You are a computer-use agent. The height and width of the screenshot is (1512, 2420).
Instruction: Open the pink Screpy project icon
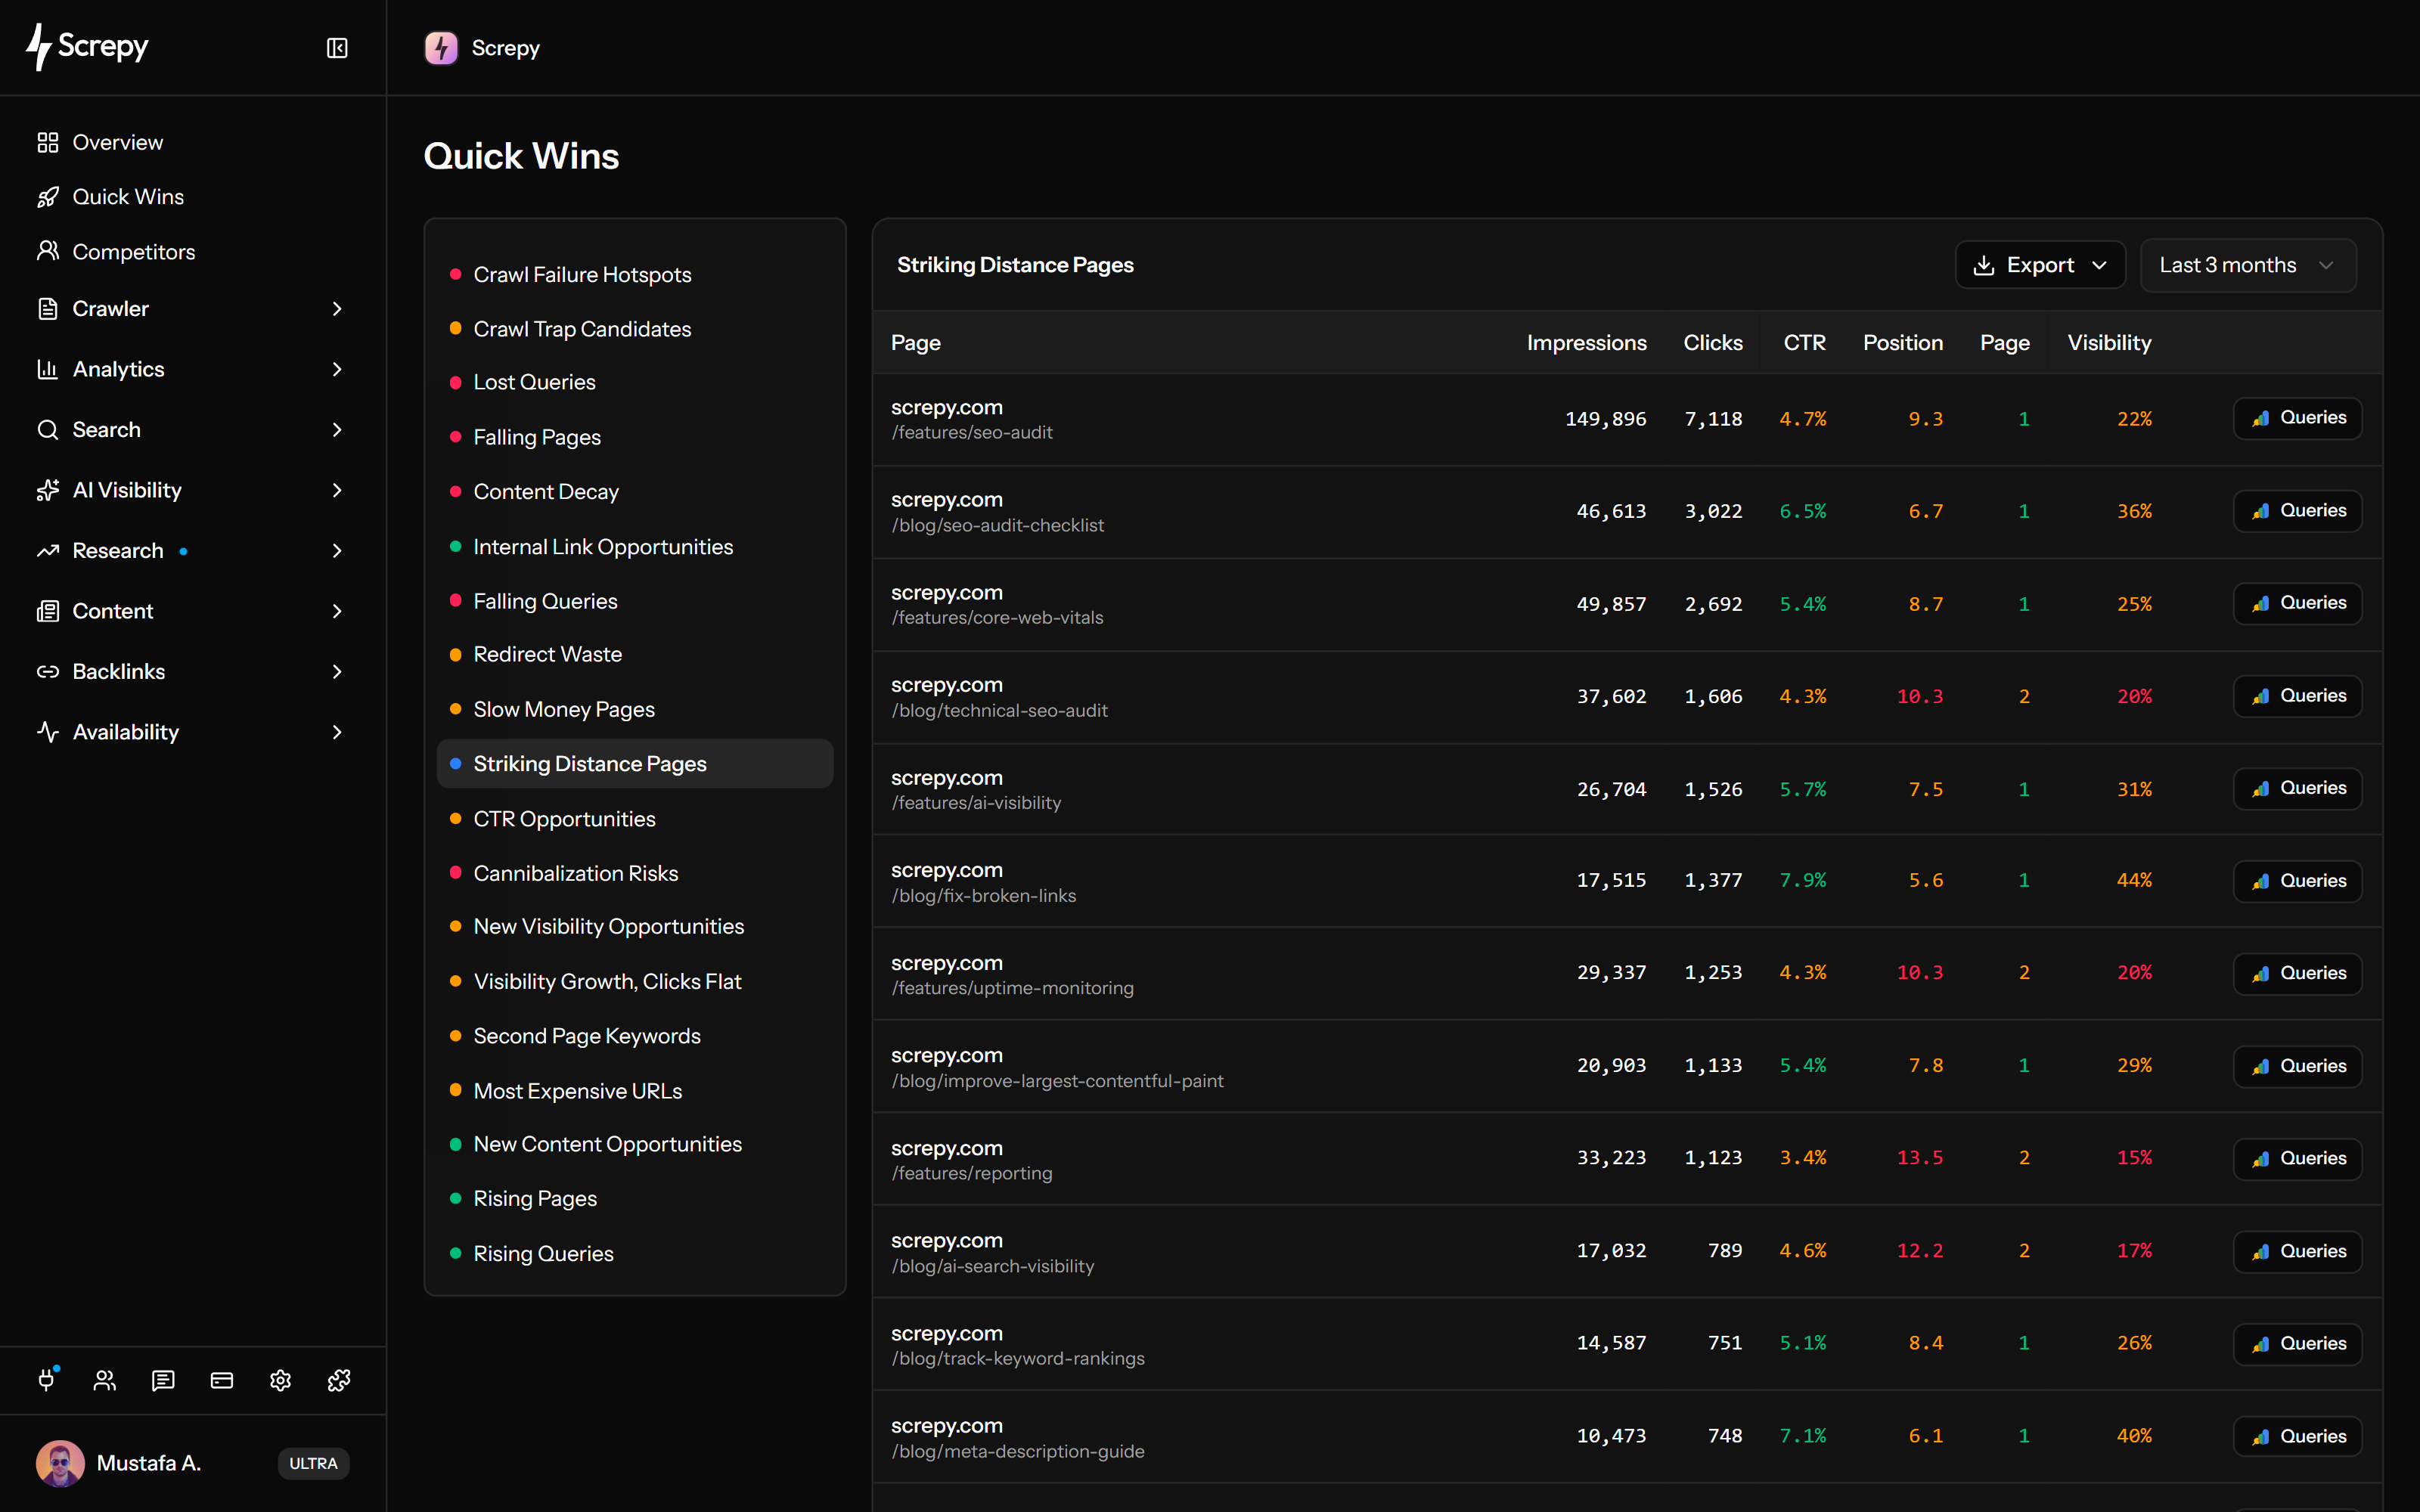(x=441, y=48)
